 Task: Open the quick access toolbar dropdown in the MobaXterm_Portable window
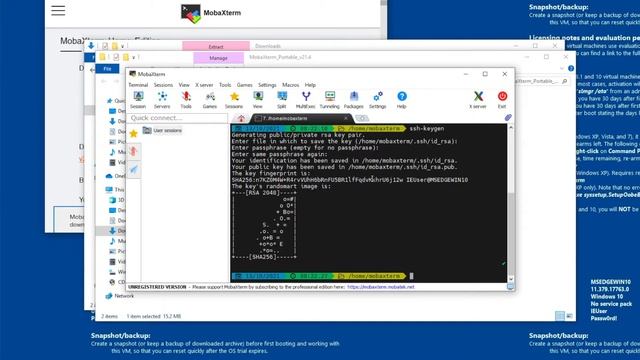[x=133, y=57]
